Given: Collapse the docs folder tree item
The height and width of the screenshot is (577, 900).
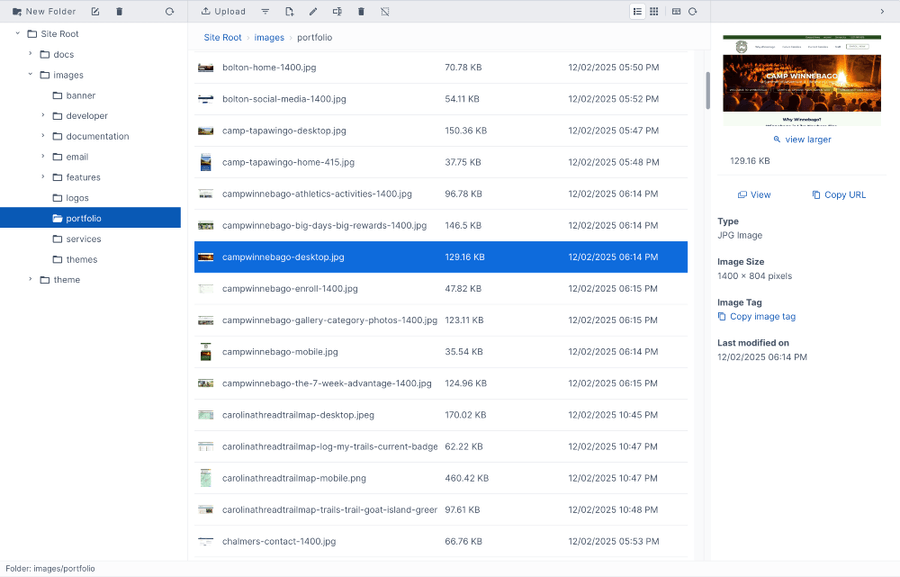Looking at the screenshot, I should pyautogui.click(x=29, y=54).
